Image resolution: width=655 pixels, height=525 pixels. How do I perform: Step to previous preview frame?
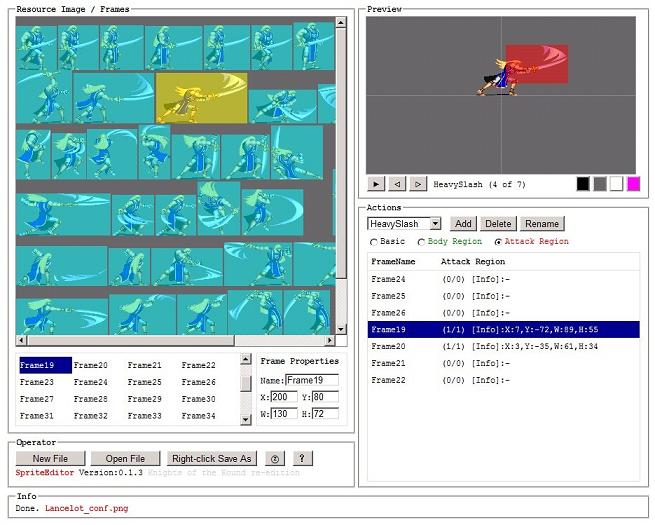(397, 184)
